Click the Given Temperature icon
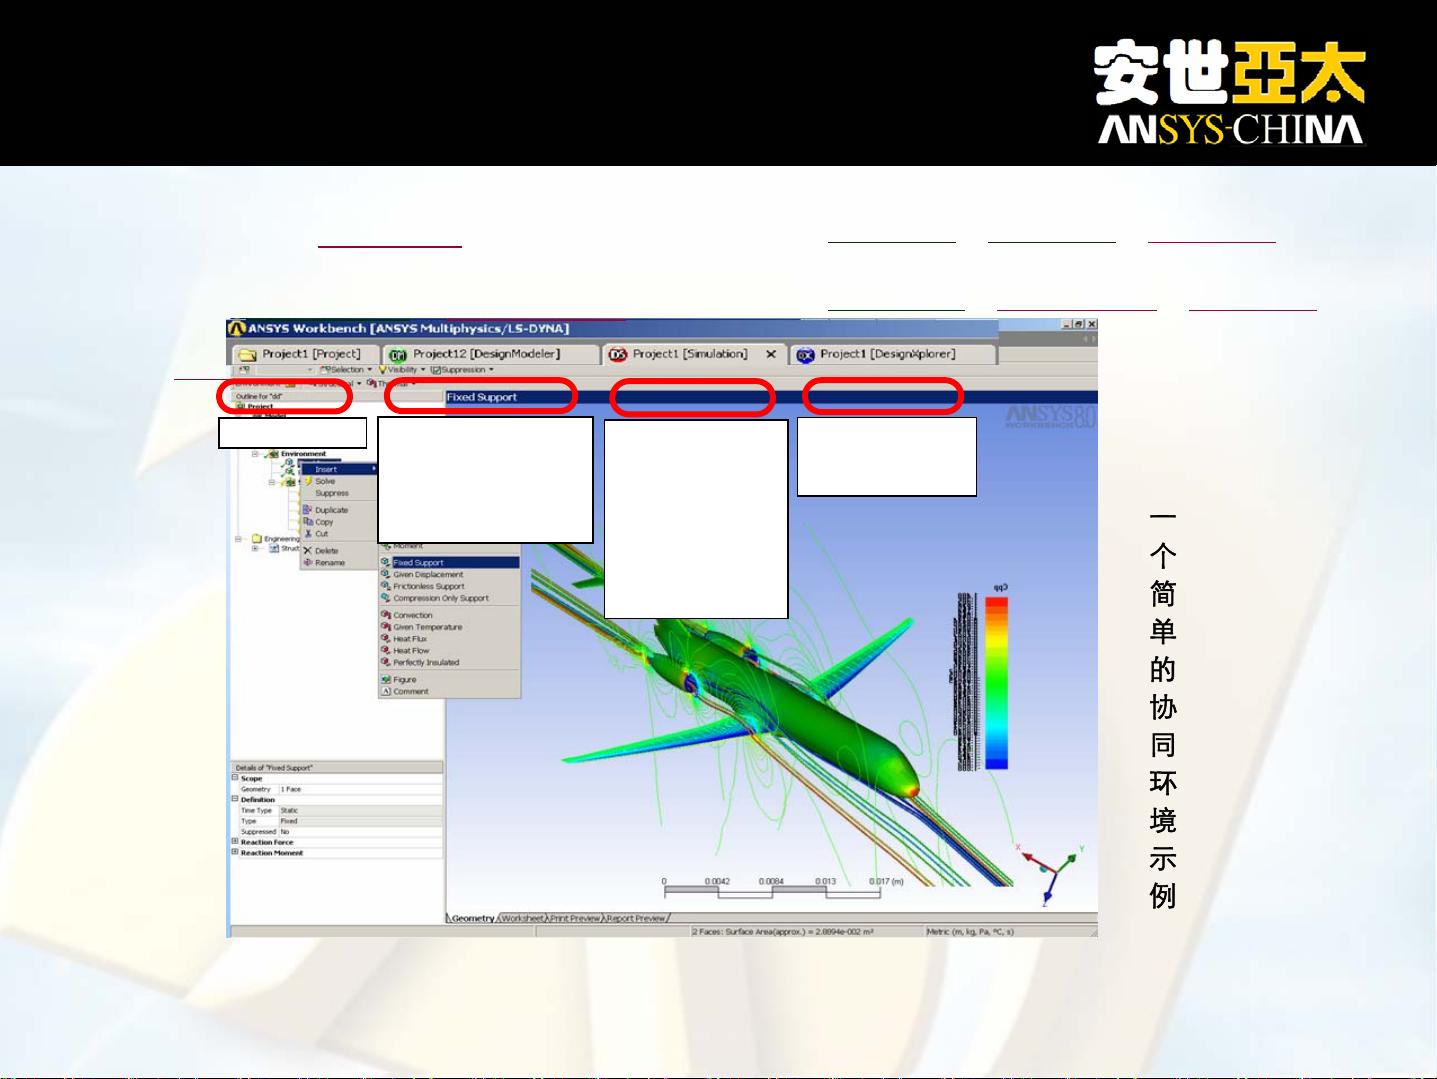Viewport: 1437px width, 1079px height. coord(386,627)
